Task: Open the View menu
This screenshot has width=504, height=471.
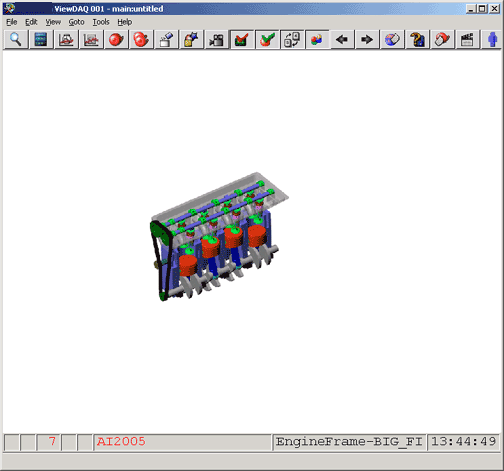Action: point(53,22)
